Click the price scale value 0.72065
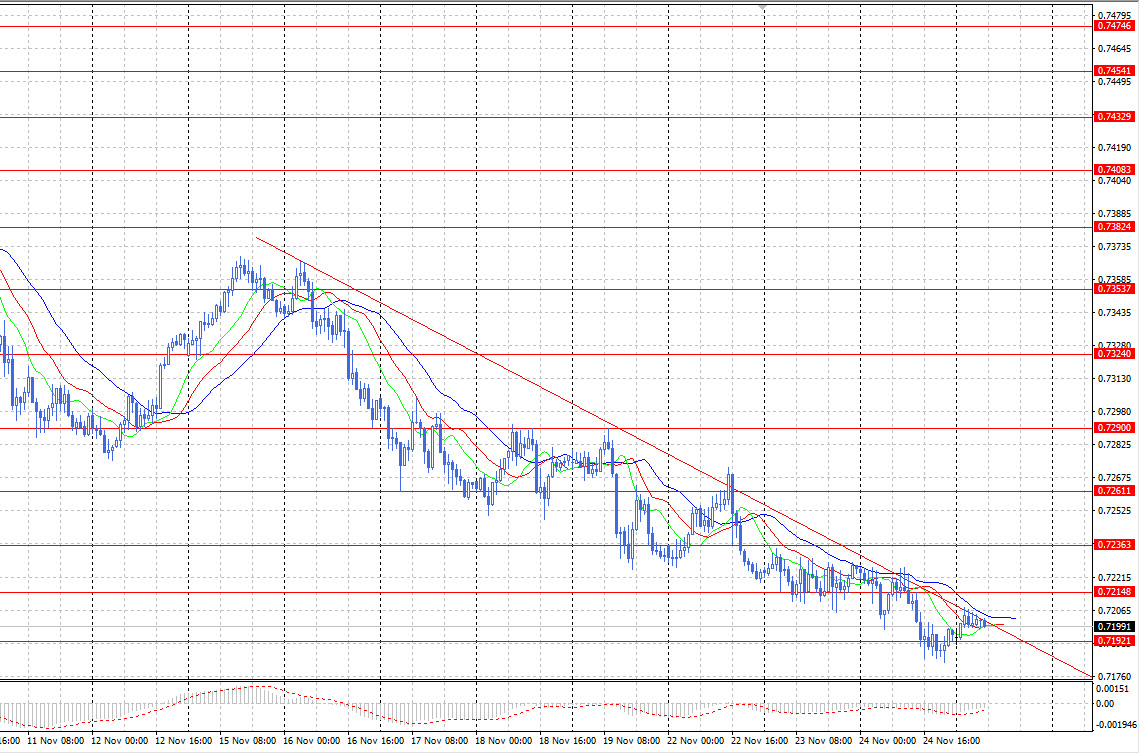Screen dimensions: 1140x754 tap(1114, 611)
